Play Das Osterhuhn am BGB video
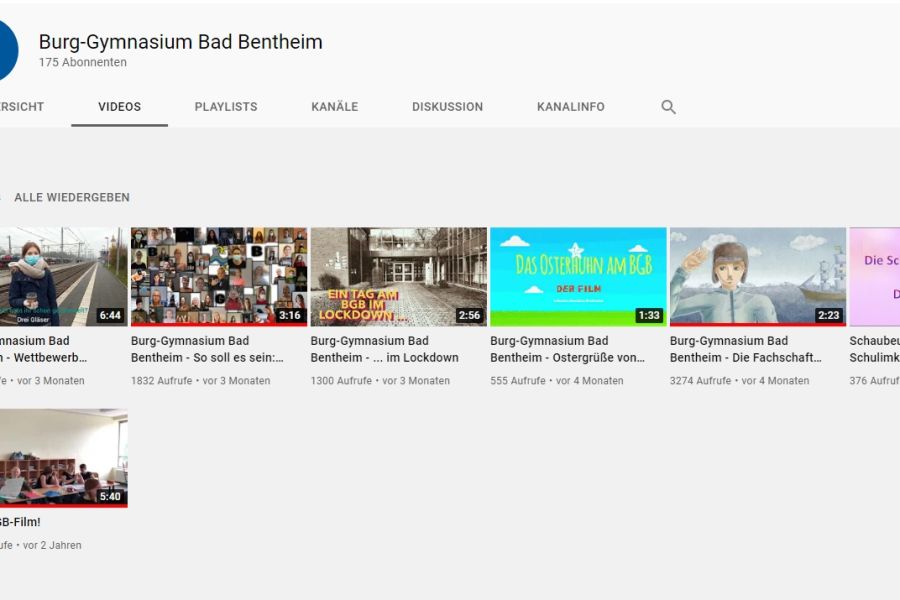This screenshot has width=900, height=600. [x=578, y=277]
